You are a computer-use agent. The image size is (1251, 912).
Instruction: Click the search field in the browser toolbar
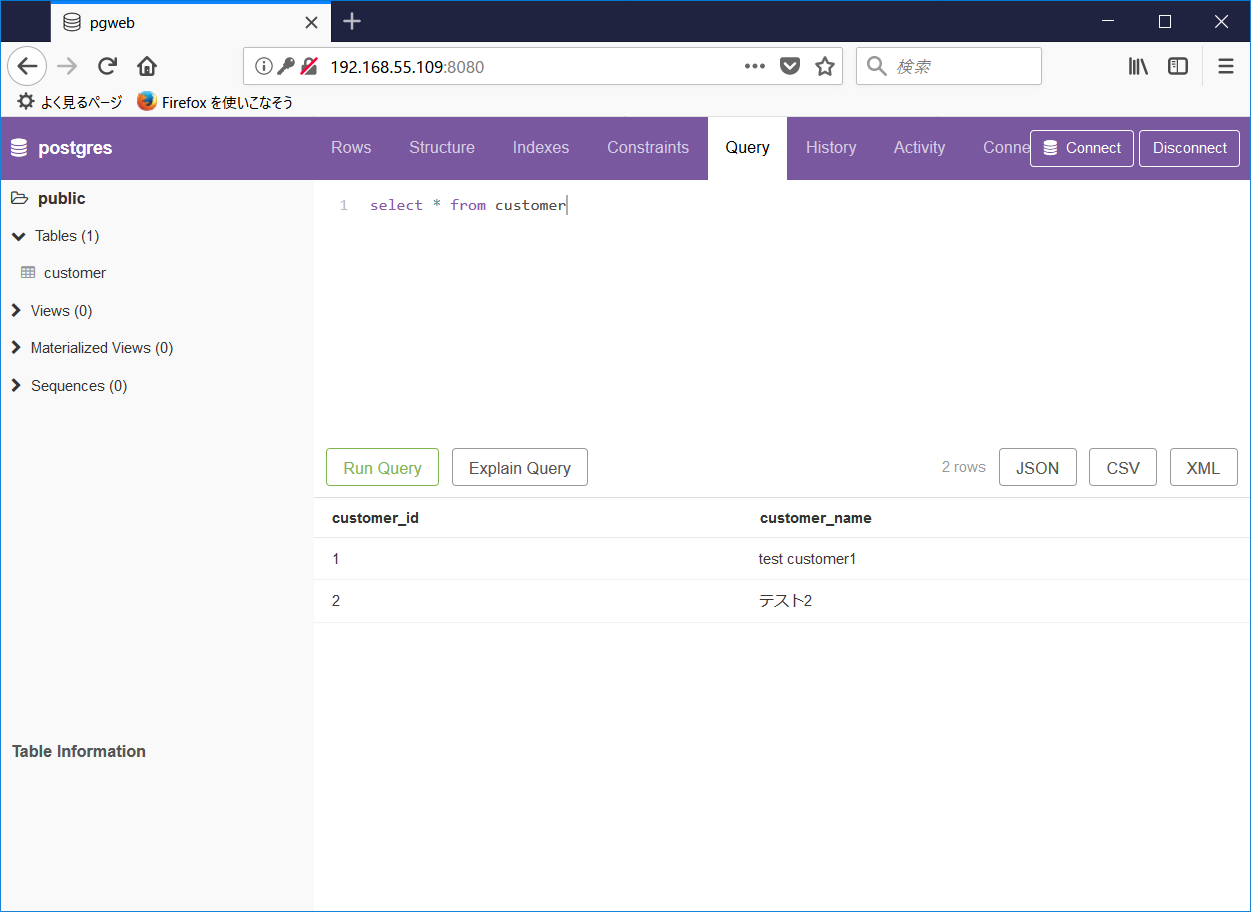[948, 66]
